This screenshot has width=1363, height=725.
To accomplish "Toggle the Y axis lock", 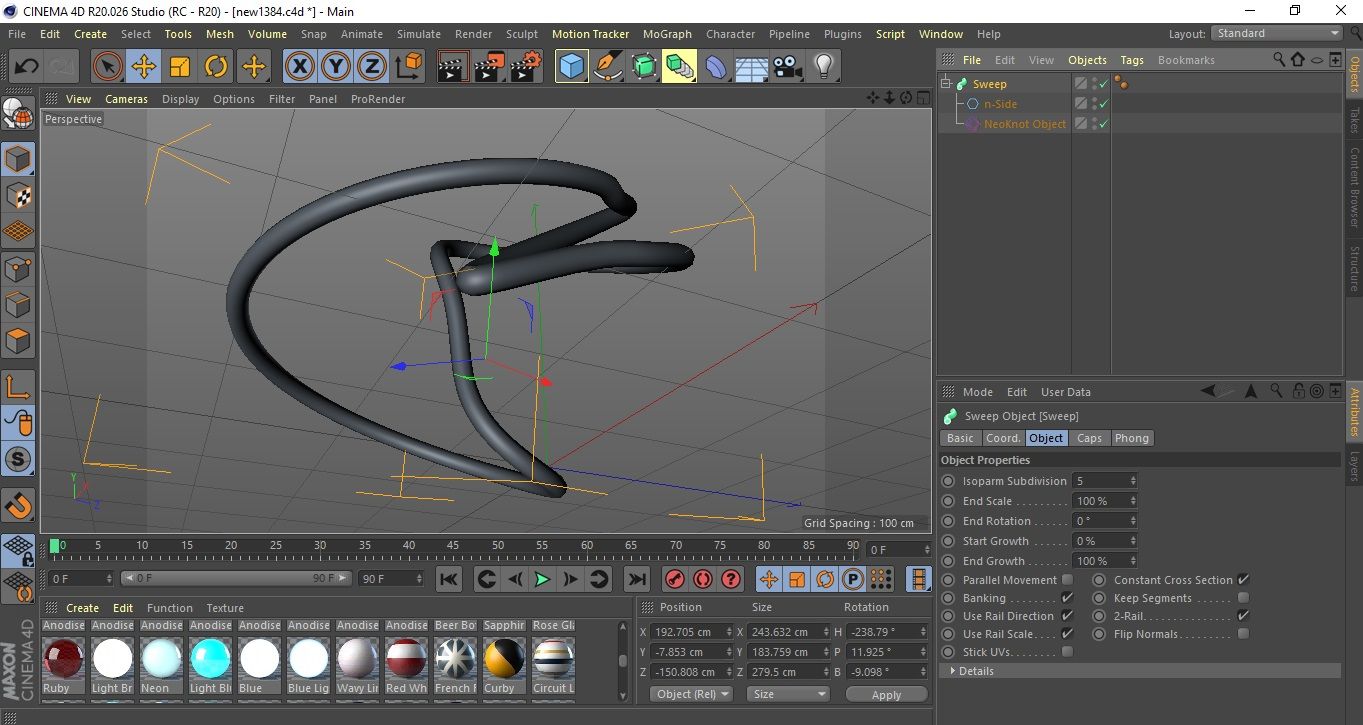I will click(x=336, y=67).
